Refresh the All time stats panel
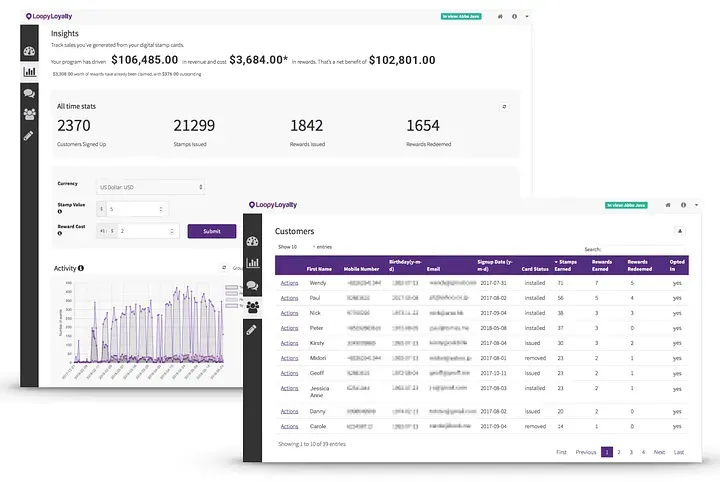The width and height of the screenshot is (720, 482). [x=504, y=106]
